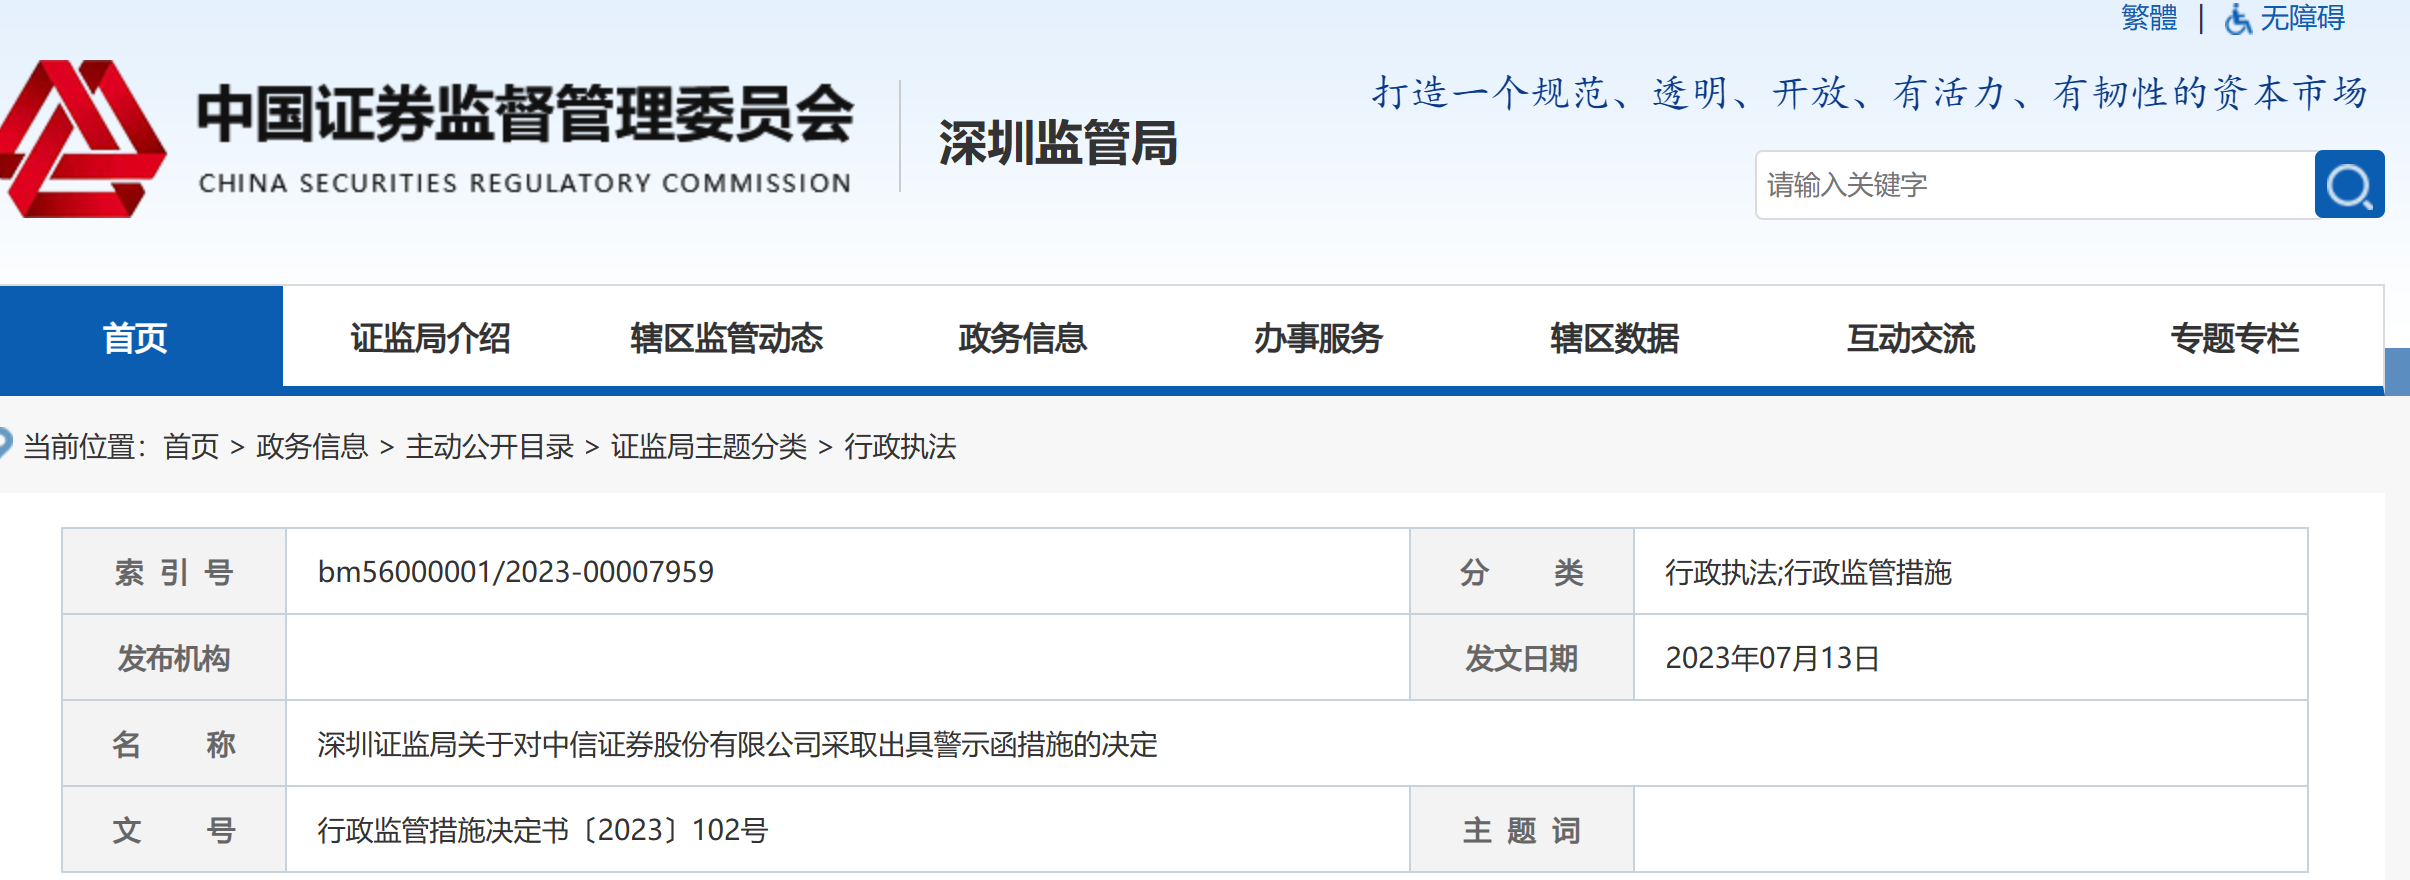Click the 行政执法;行政监管措施 category value
The width and height of the screenshot is (2410, 880).
[x=1808, y=572]
